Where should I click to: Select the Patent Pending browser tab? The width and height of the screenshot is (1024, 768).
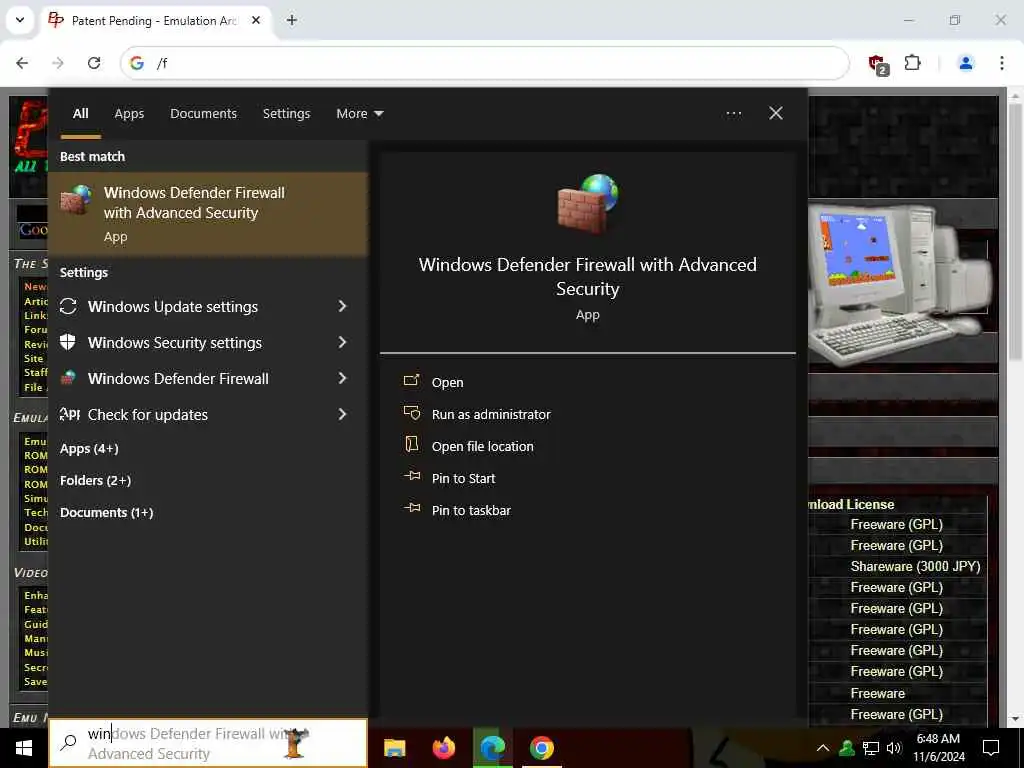(155, 20)
